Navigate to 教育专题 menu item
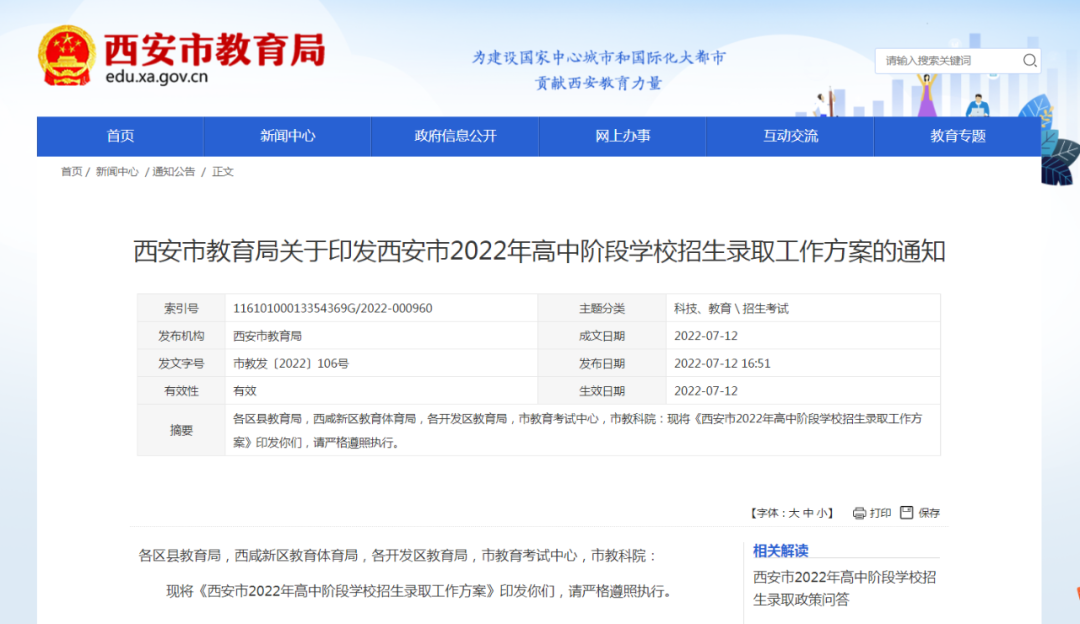The height and width of the screenshot is (624, 1080). 957,136
